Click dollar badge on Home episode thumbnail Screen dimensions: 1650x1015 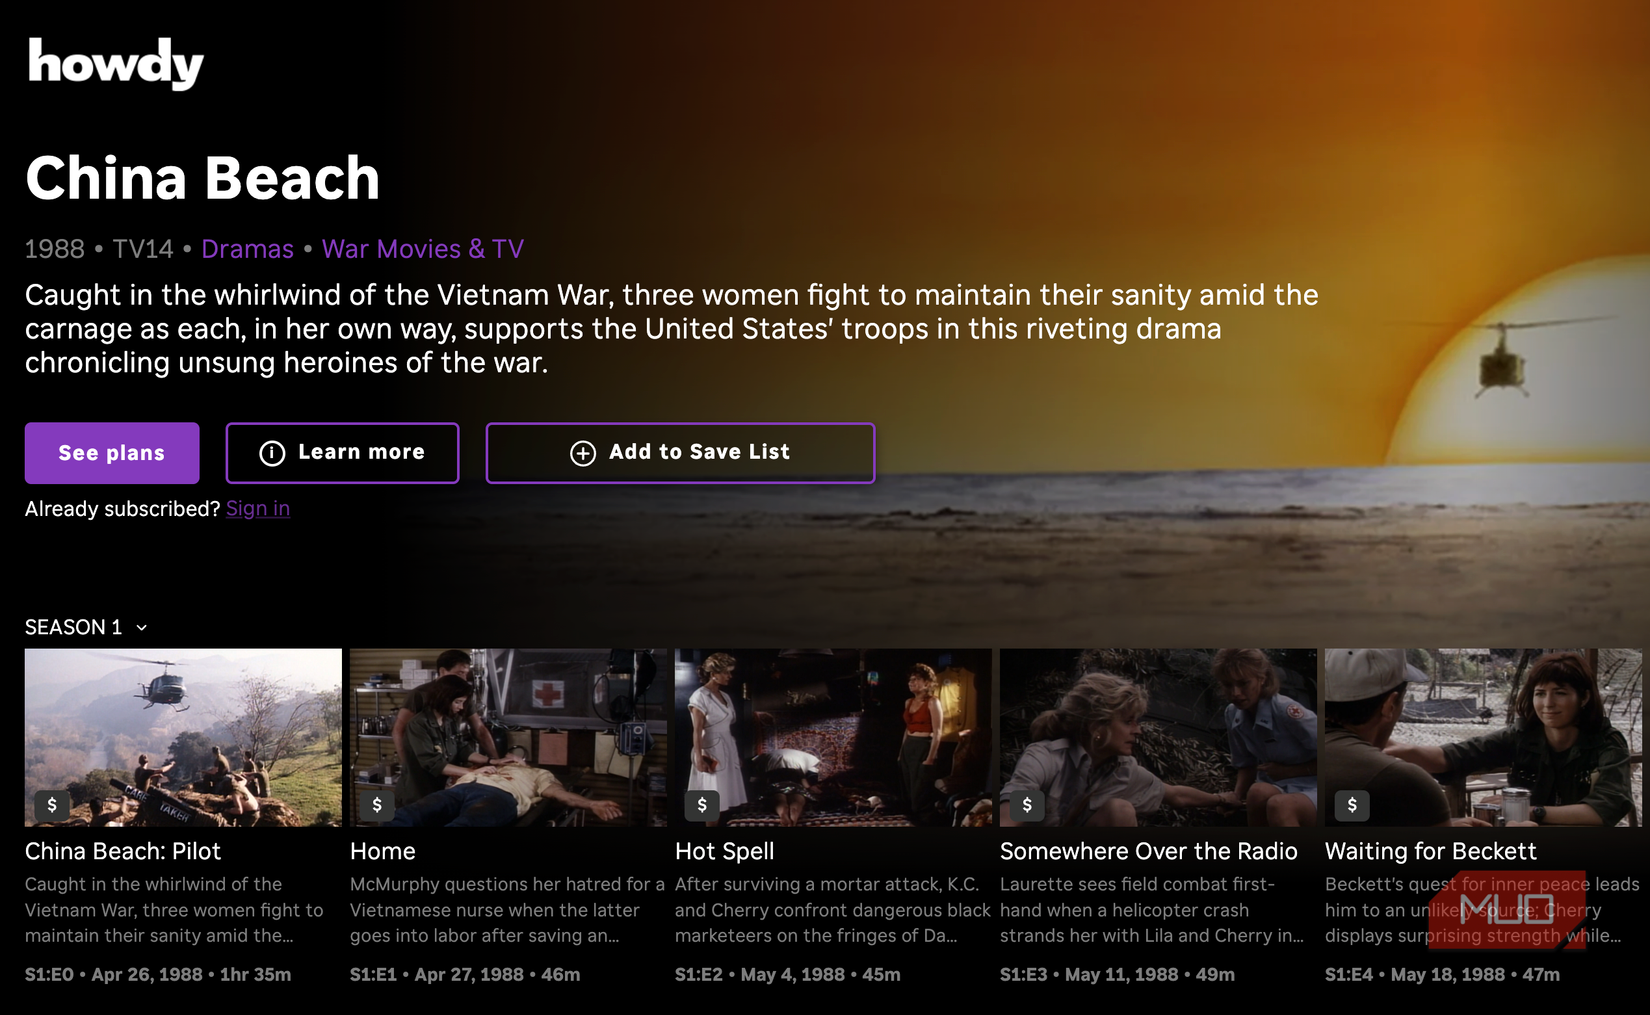tap(377, 804)
